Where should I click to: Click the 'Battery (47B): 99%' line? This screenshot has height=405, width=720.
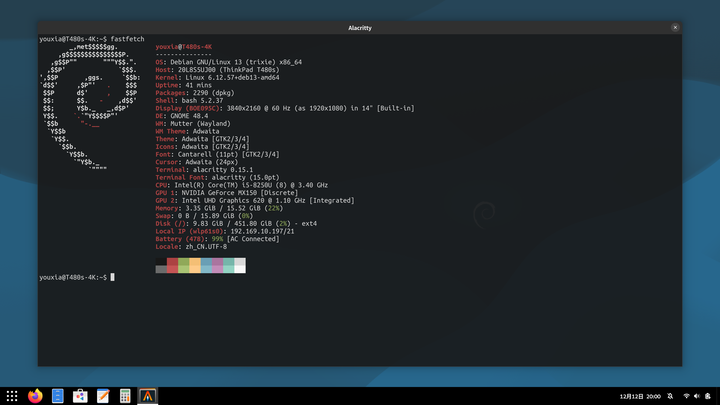217,239
